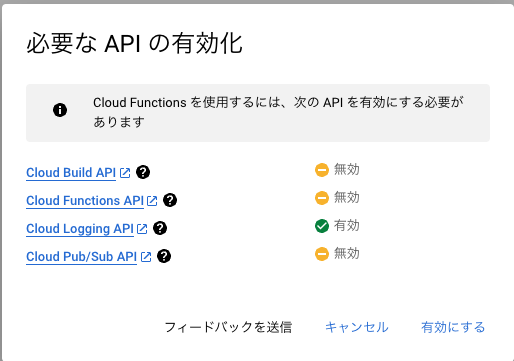This screenshot has height=361, width=514.
Task: Open the Cloud Pub/Sub API link
Action: click(82, 257)
